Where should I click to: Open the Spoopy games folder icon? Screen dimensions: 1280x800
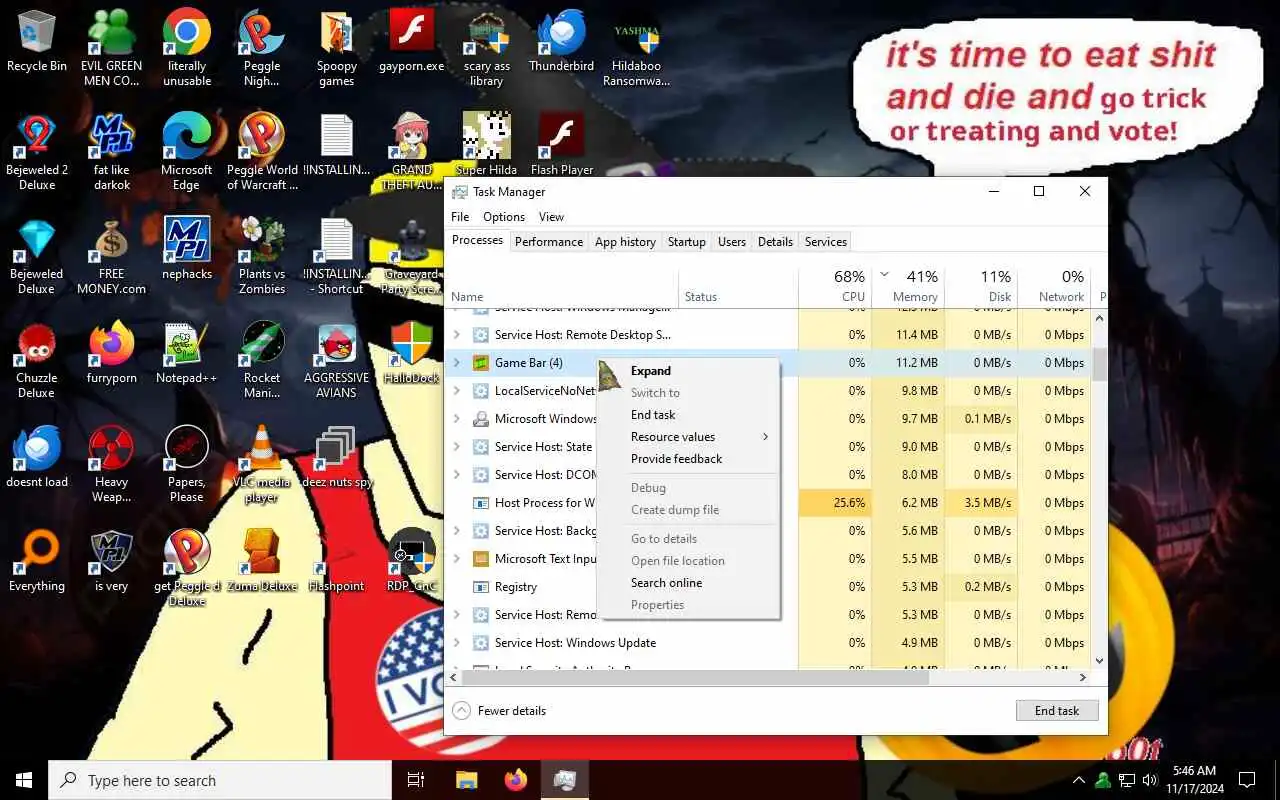(337, 48)
